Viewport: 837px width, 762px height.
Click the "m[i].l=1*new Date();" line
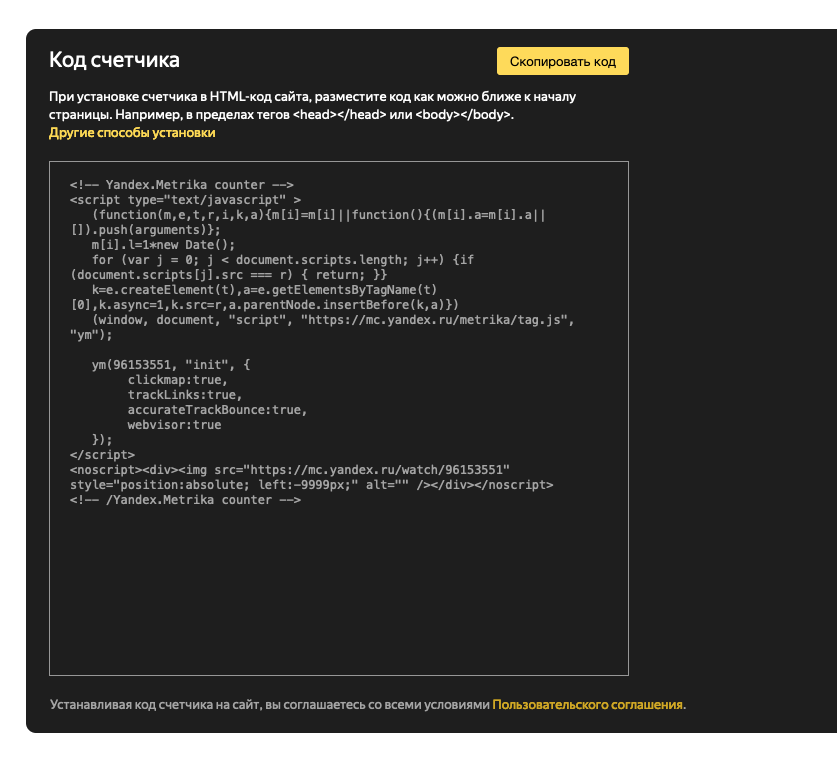point(163,245)
